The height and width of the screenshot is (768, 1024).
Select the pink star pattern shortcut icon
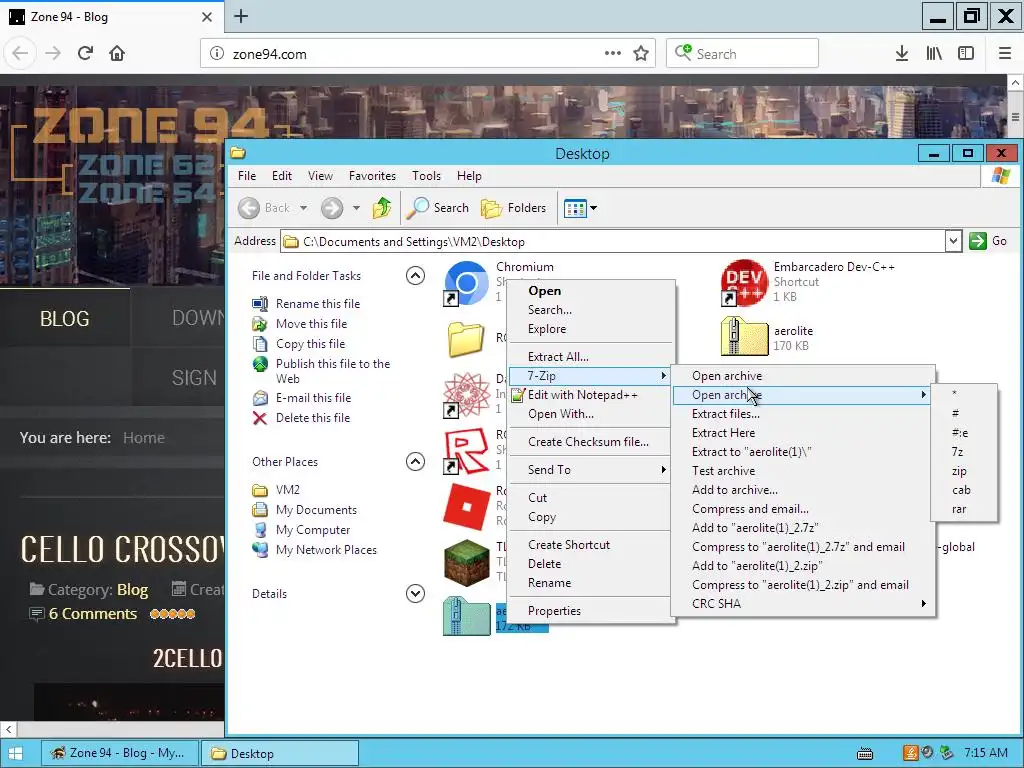[x=466, y=394]
